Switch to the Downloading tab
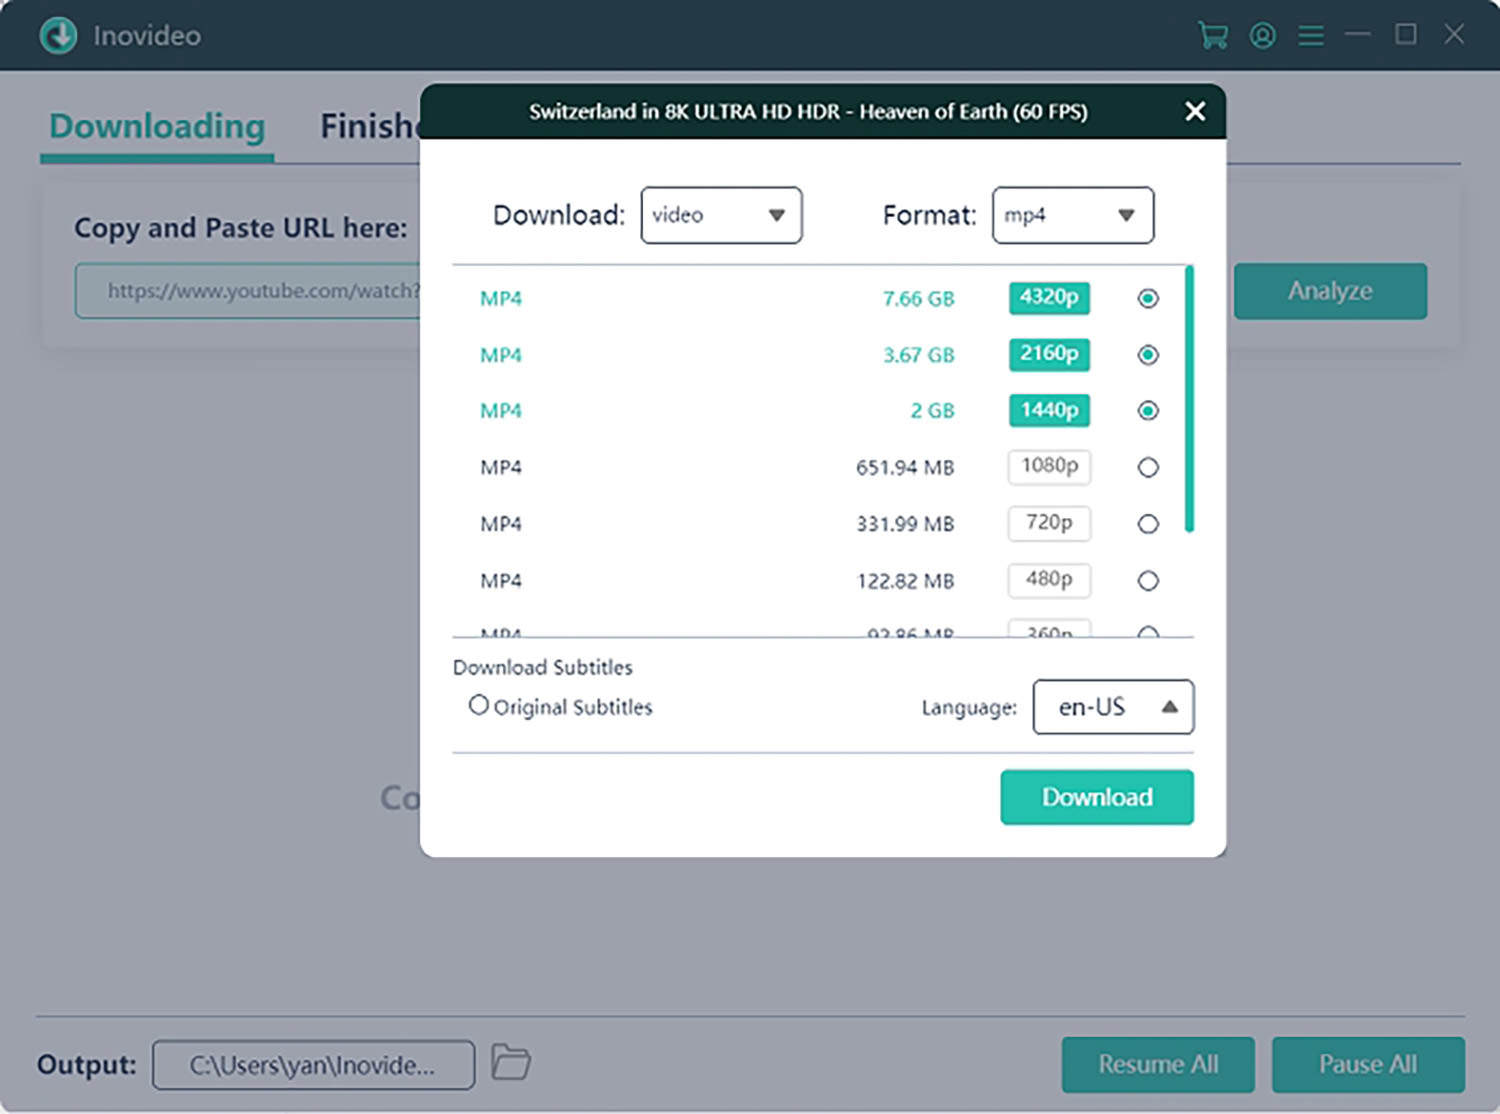Image resolution: width=1500 pixels, height=1114 pixels. point(157,127)
